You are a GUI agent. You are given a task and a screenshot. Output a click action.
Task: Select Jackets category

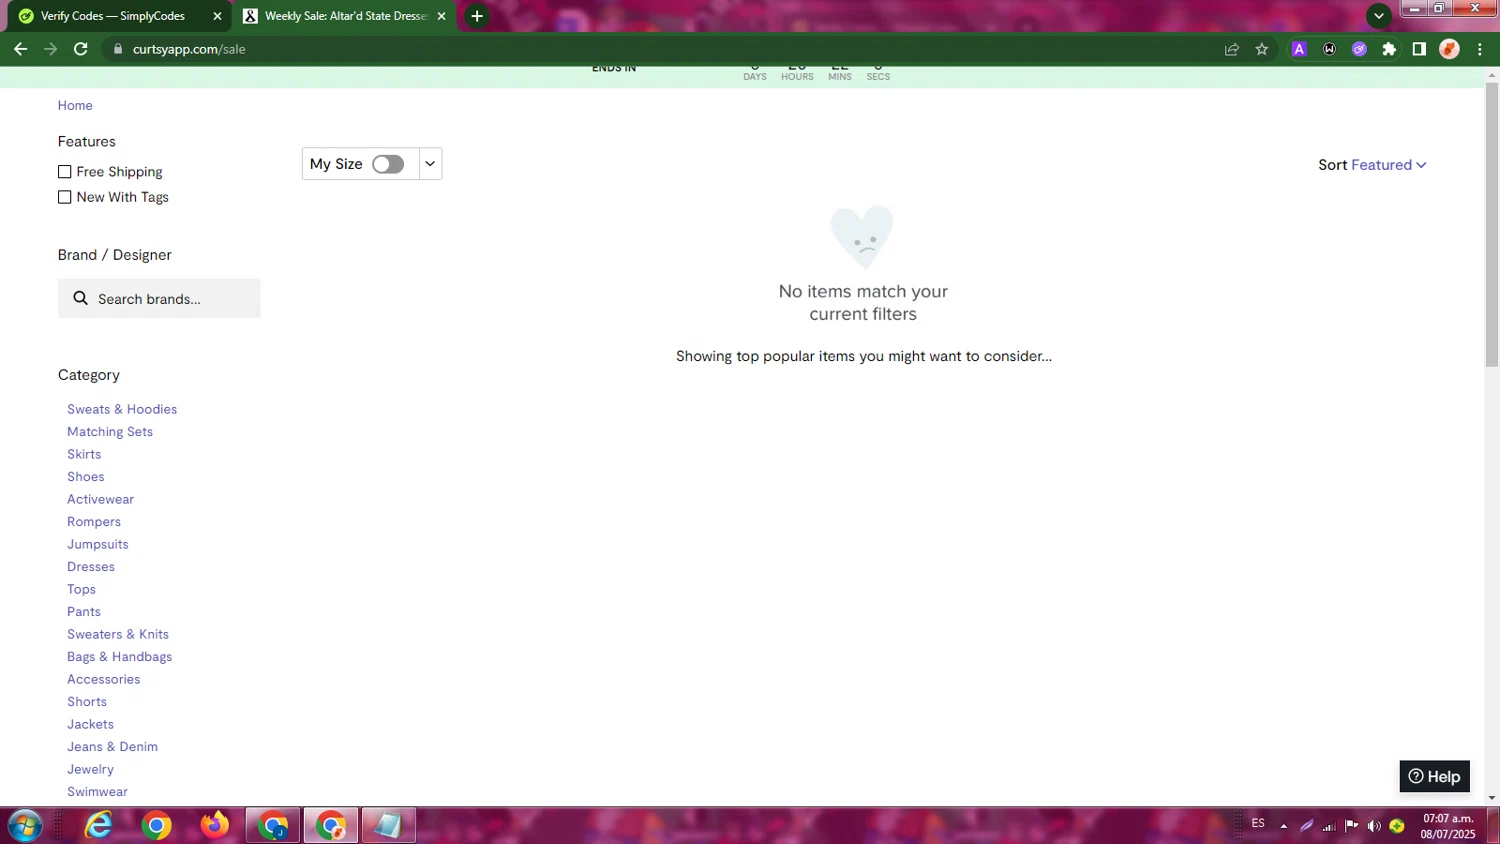coord(91,724)
